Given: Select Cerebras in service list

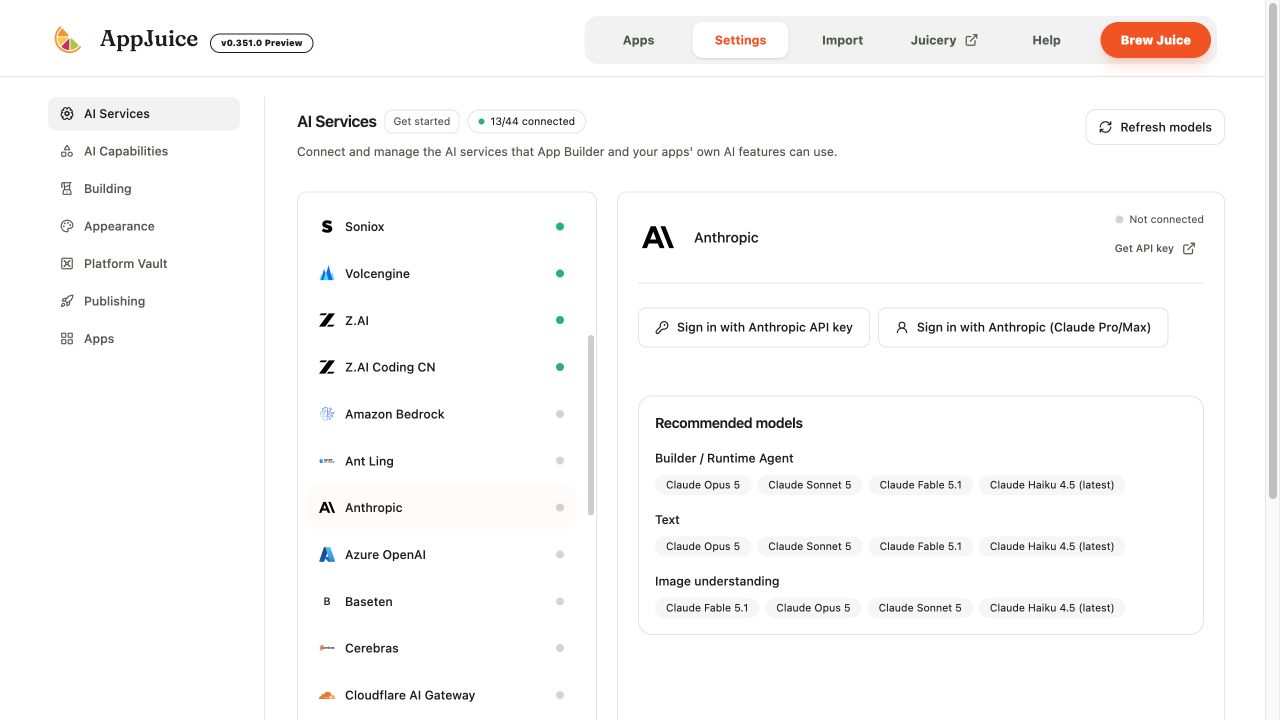Looking at the screenshot, I should coord(441,648).
